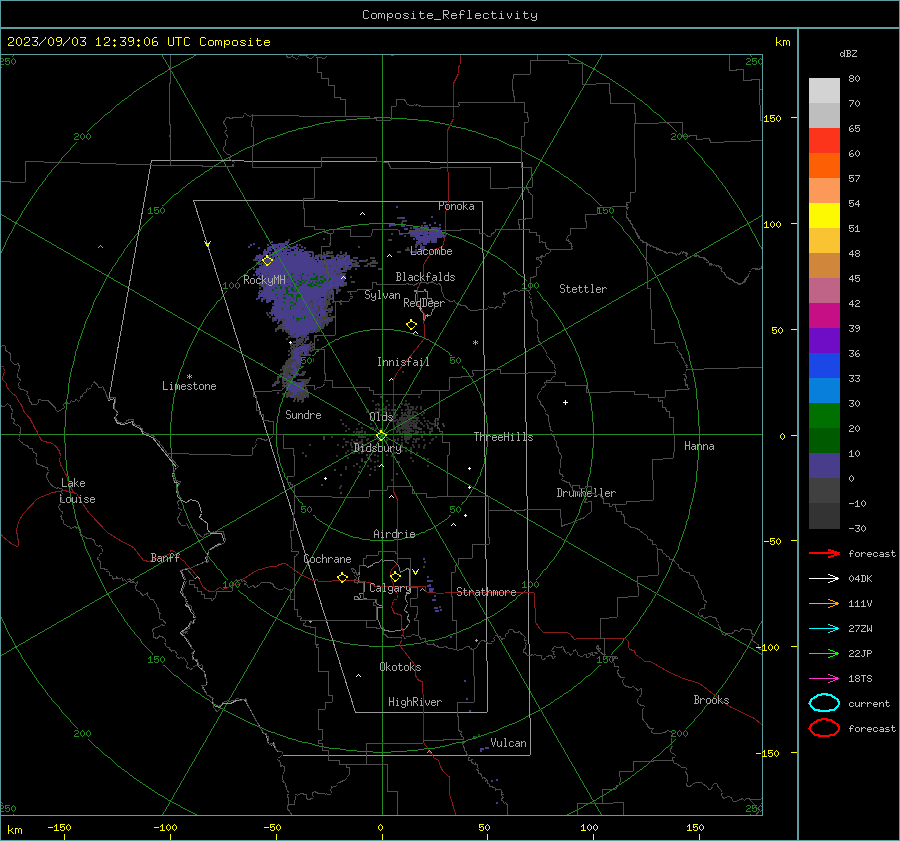Select the 54 dBZ yellow swatch
The height and width of the screenshot is (841, 900).
click(x=824, y=215)
